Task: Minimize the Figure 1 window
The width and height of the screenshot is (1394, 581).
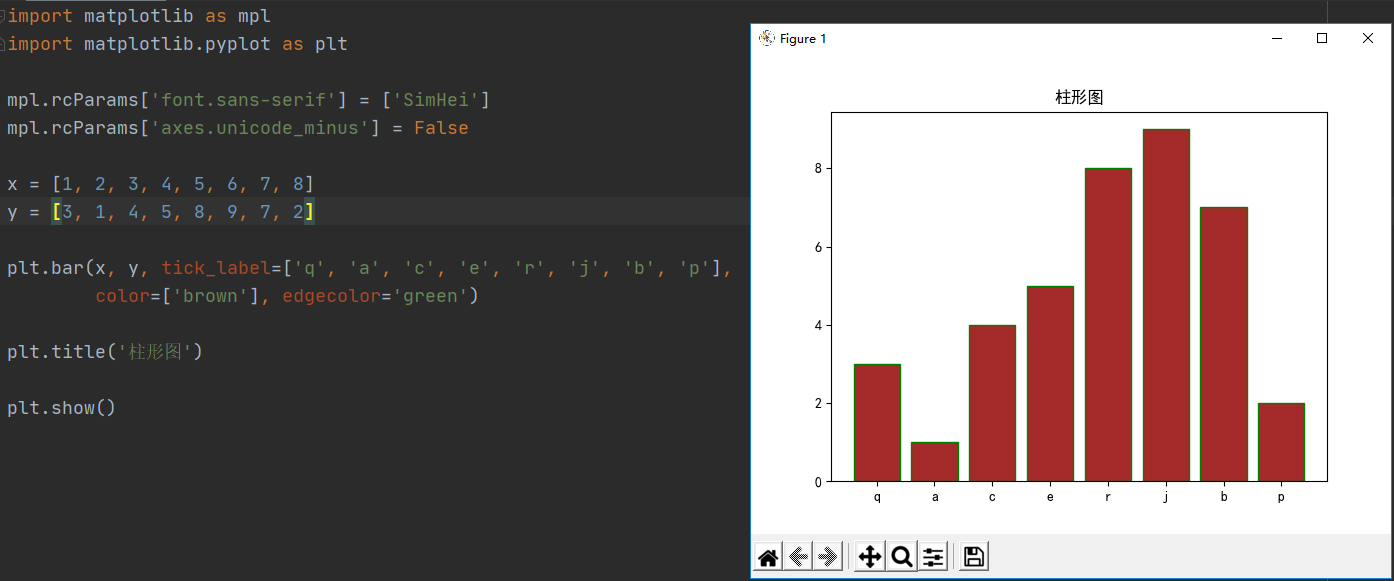Action: 1277,38
